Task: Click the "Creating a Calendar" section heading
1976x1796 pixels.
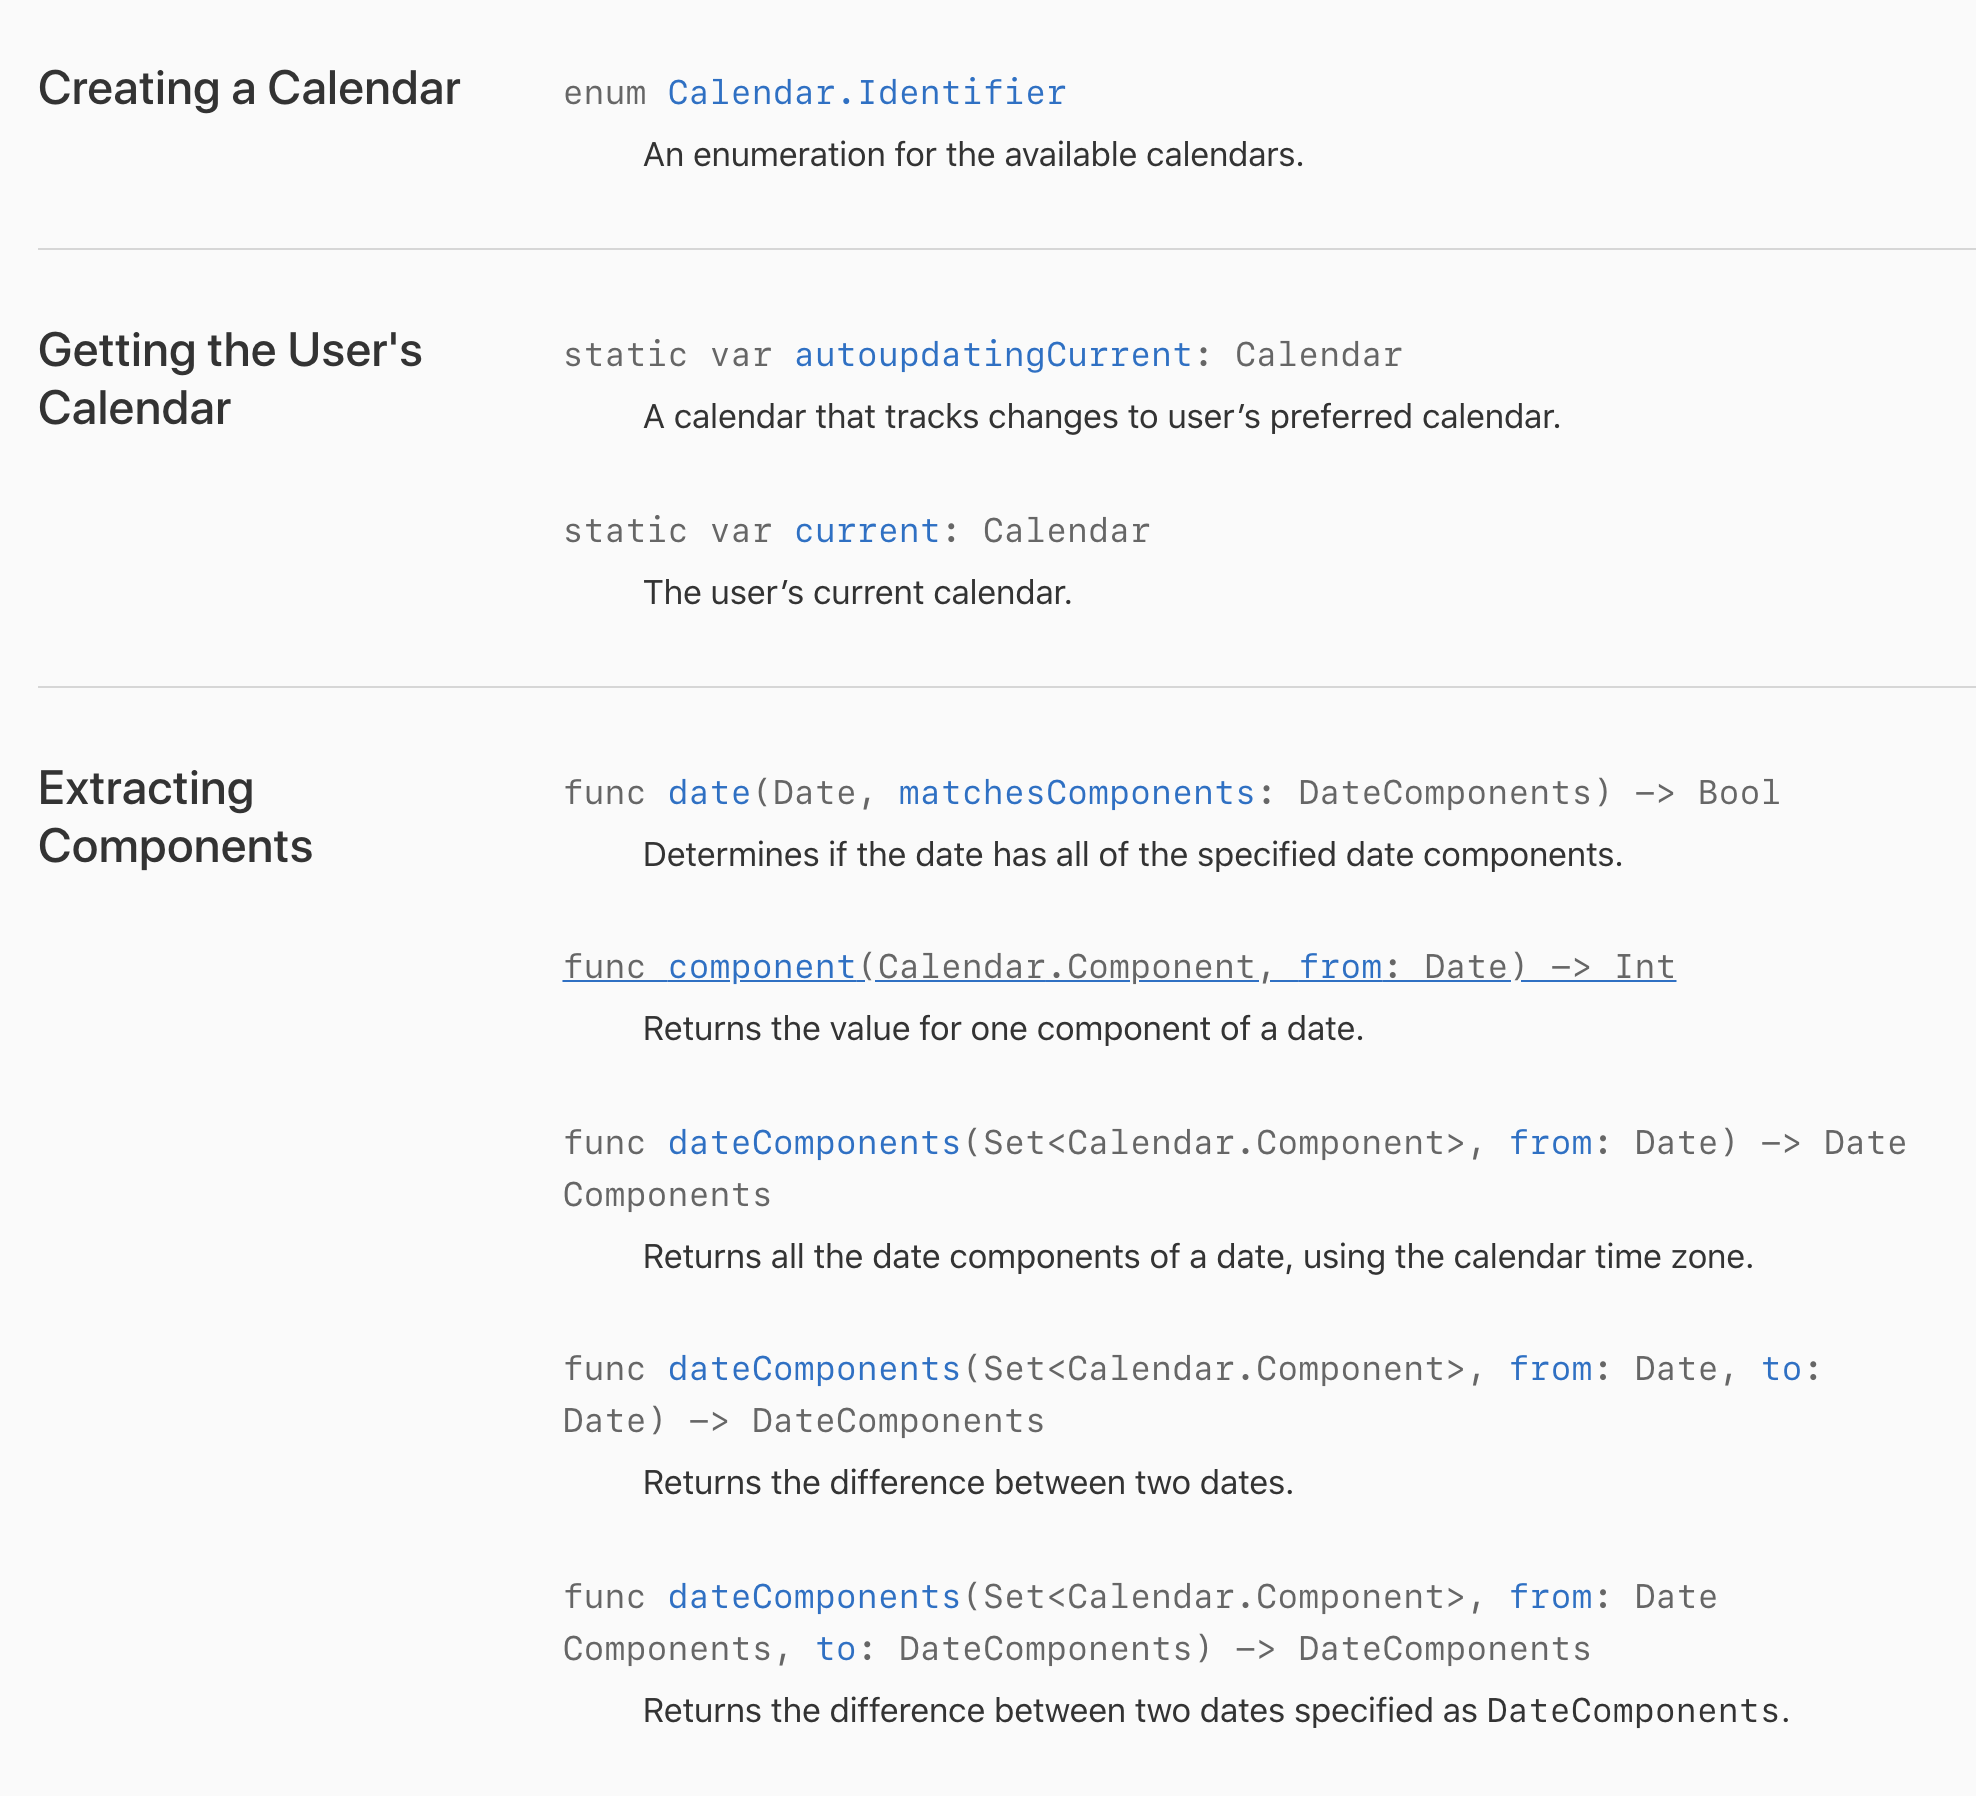Action: pos(249,88)
